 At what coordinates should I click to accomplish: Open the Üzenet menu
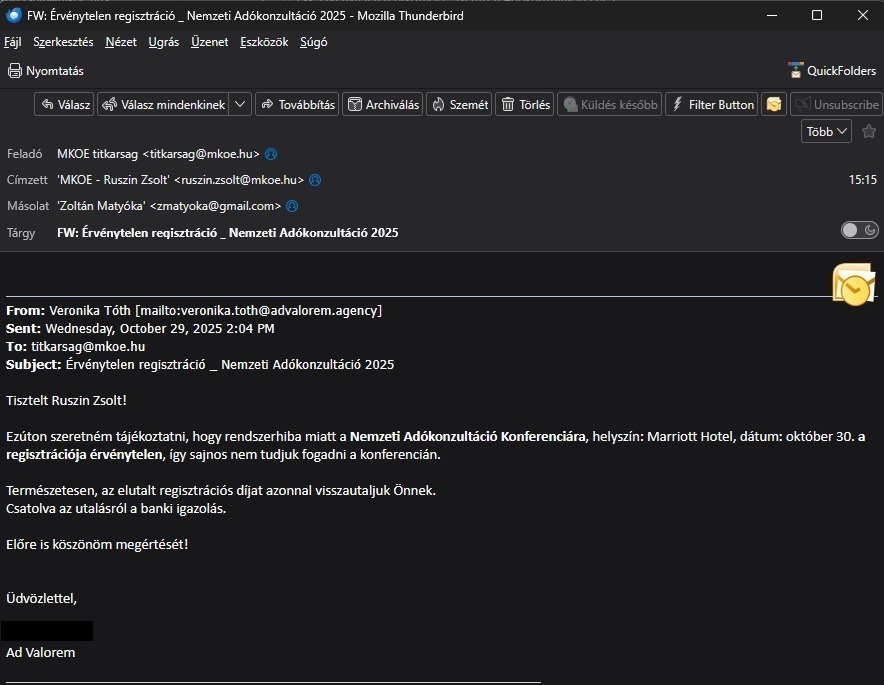pyautogui.click(x=210, y=42)
